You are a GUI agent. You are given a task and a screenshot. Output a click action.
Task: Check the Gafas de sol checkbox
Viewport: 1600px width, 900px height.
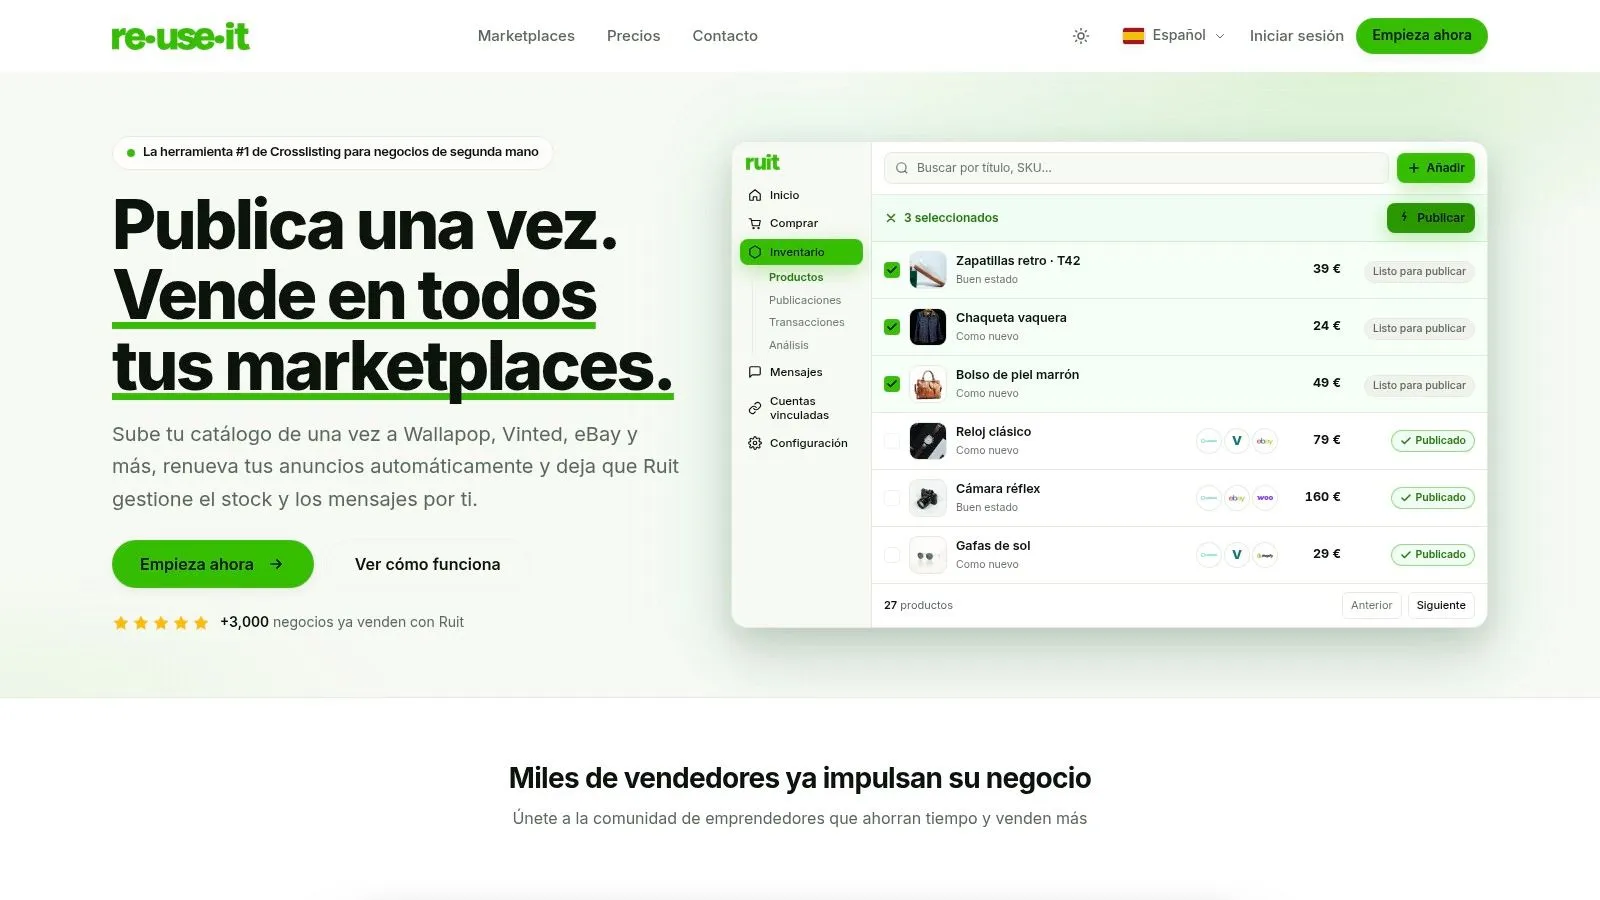coord(892,555)
